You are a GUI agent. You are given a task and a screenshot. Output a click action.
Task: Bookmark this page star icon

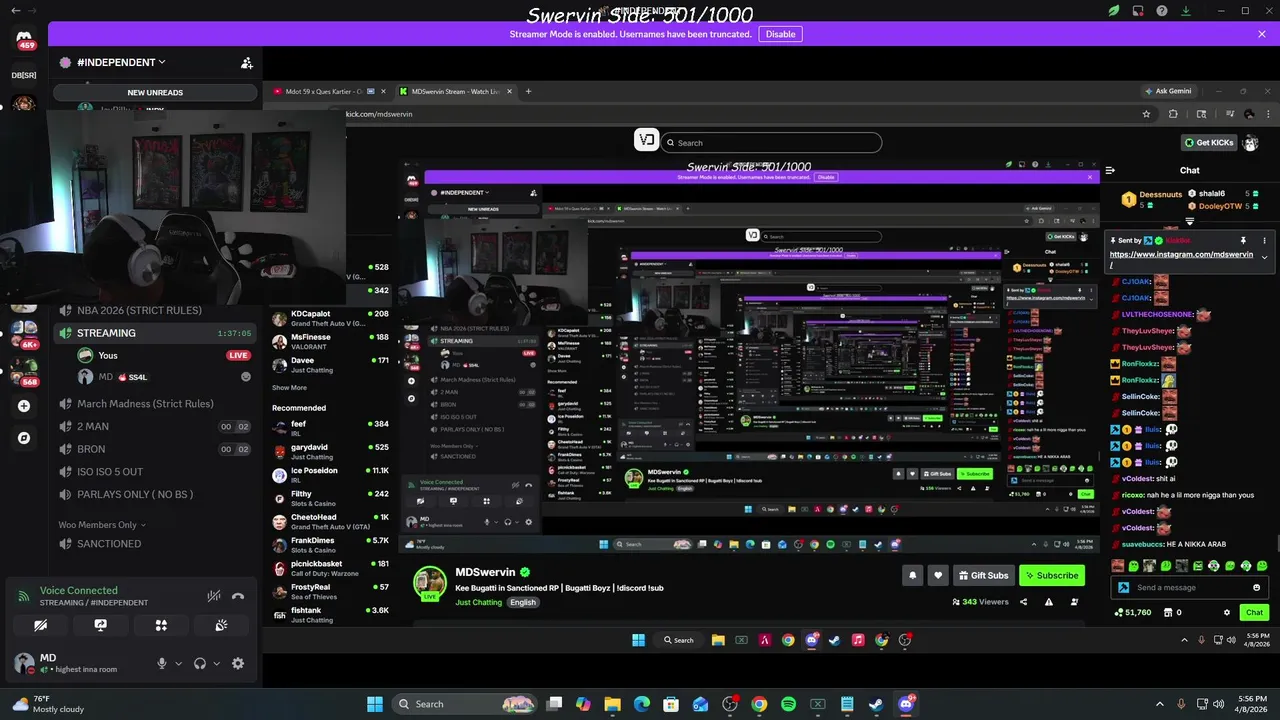click(1146, 114)
